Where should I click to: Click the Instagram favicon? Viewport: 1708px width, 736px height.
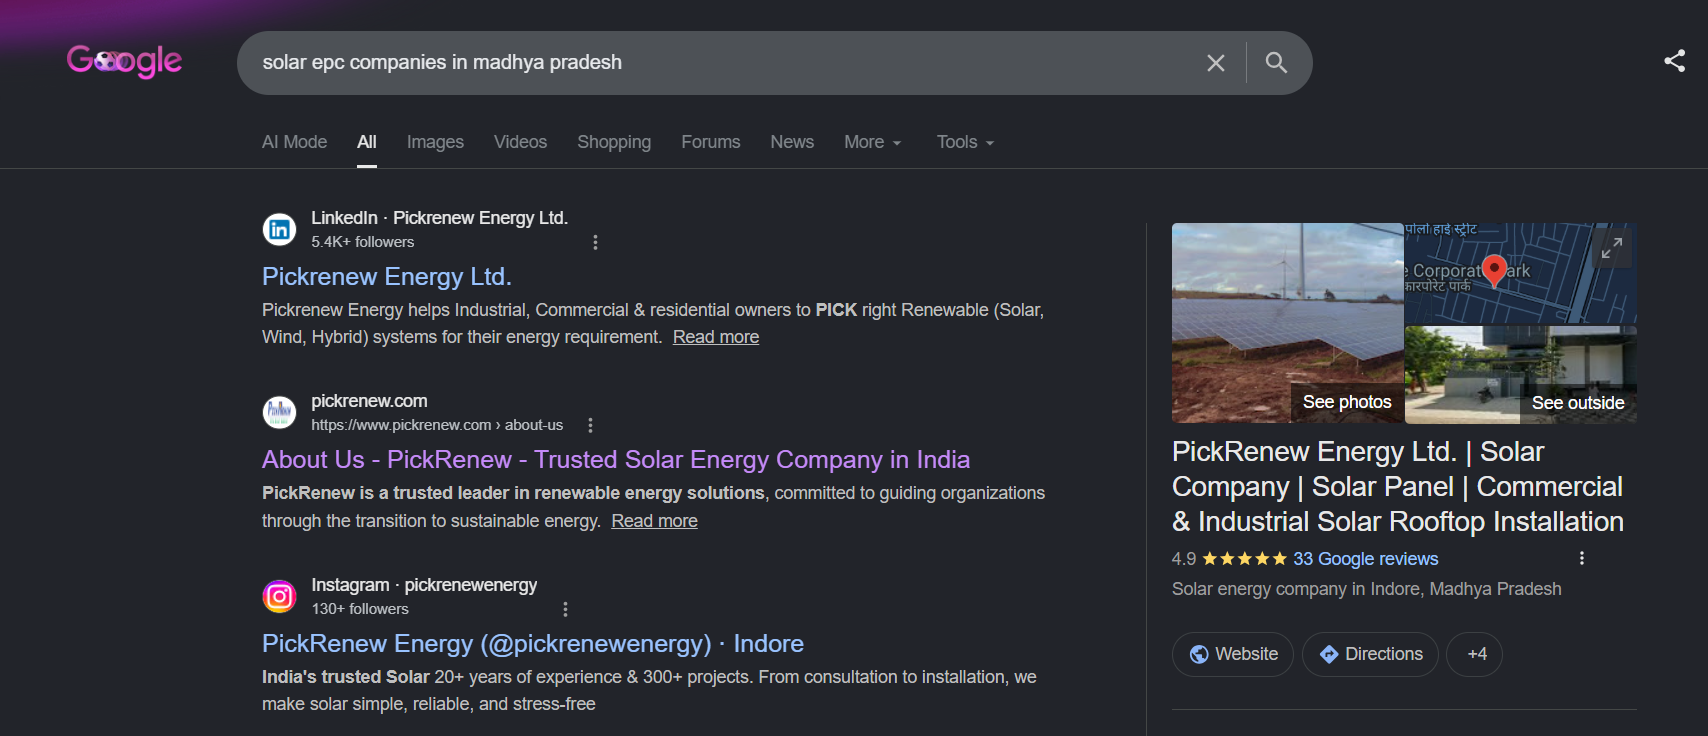point(280,597)
